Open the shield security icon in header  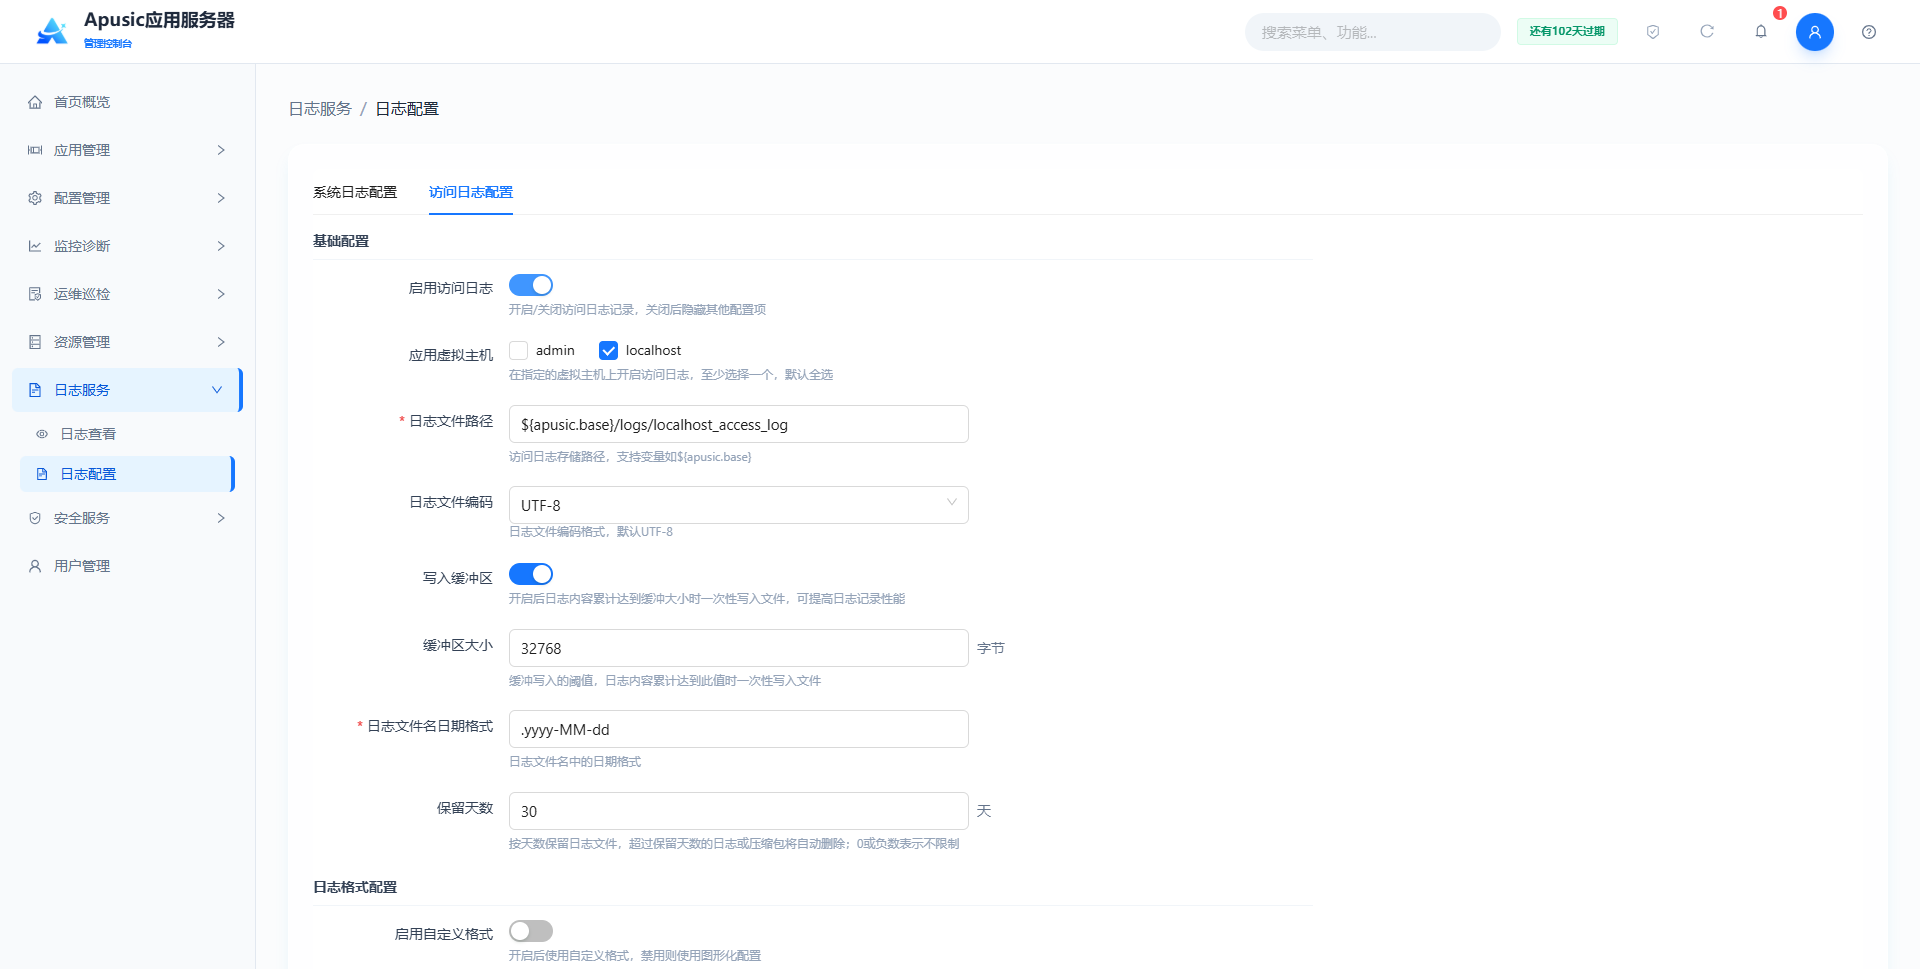(1653, 32)
